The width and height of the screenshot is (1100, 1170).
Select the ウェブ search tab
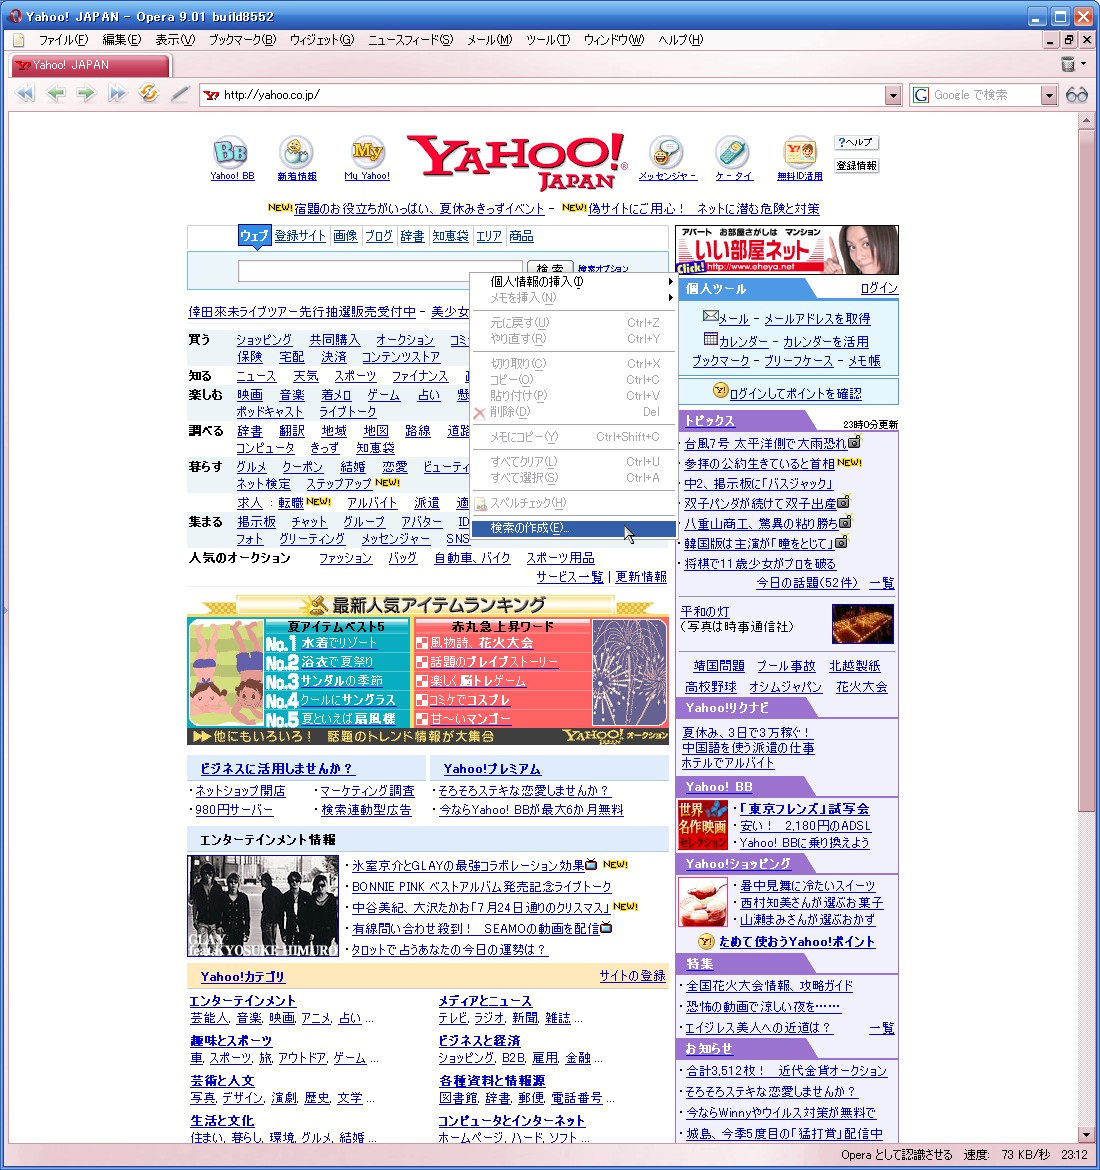coord(254,236)
